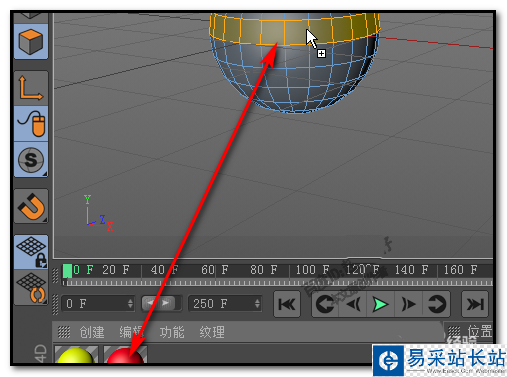Click the 60 F mark on timeline

215,270
